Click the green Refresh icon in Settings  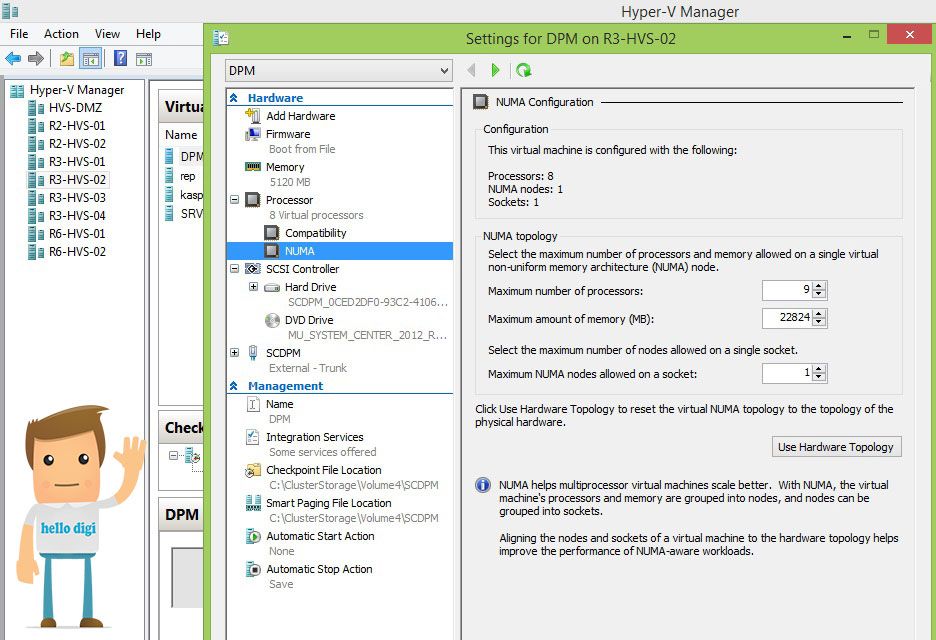[x=524, y=70]
